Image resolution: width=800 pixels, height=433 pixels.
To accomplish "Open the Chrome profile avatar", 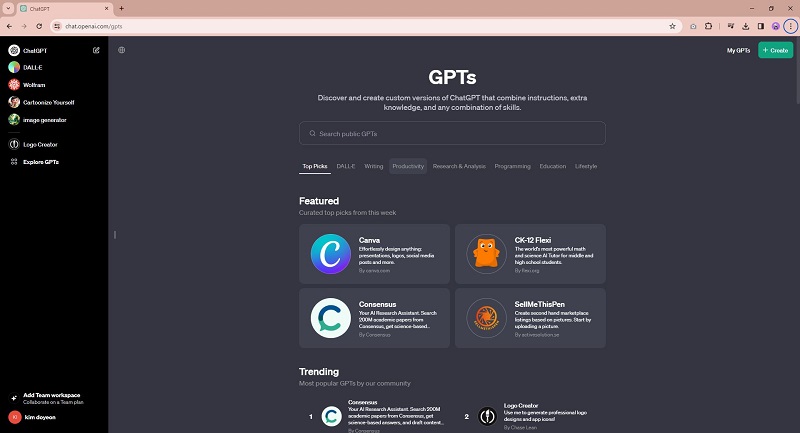I will (x=776, y=26).
